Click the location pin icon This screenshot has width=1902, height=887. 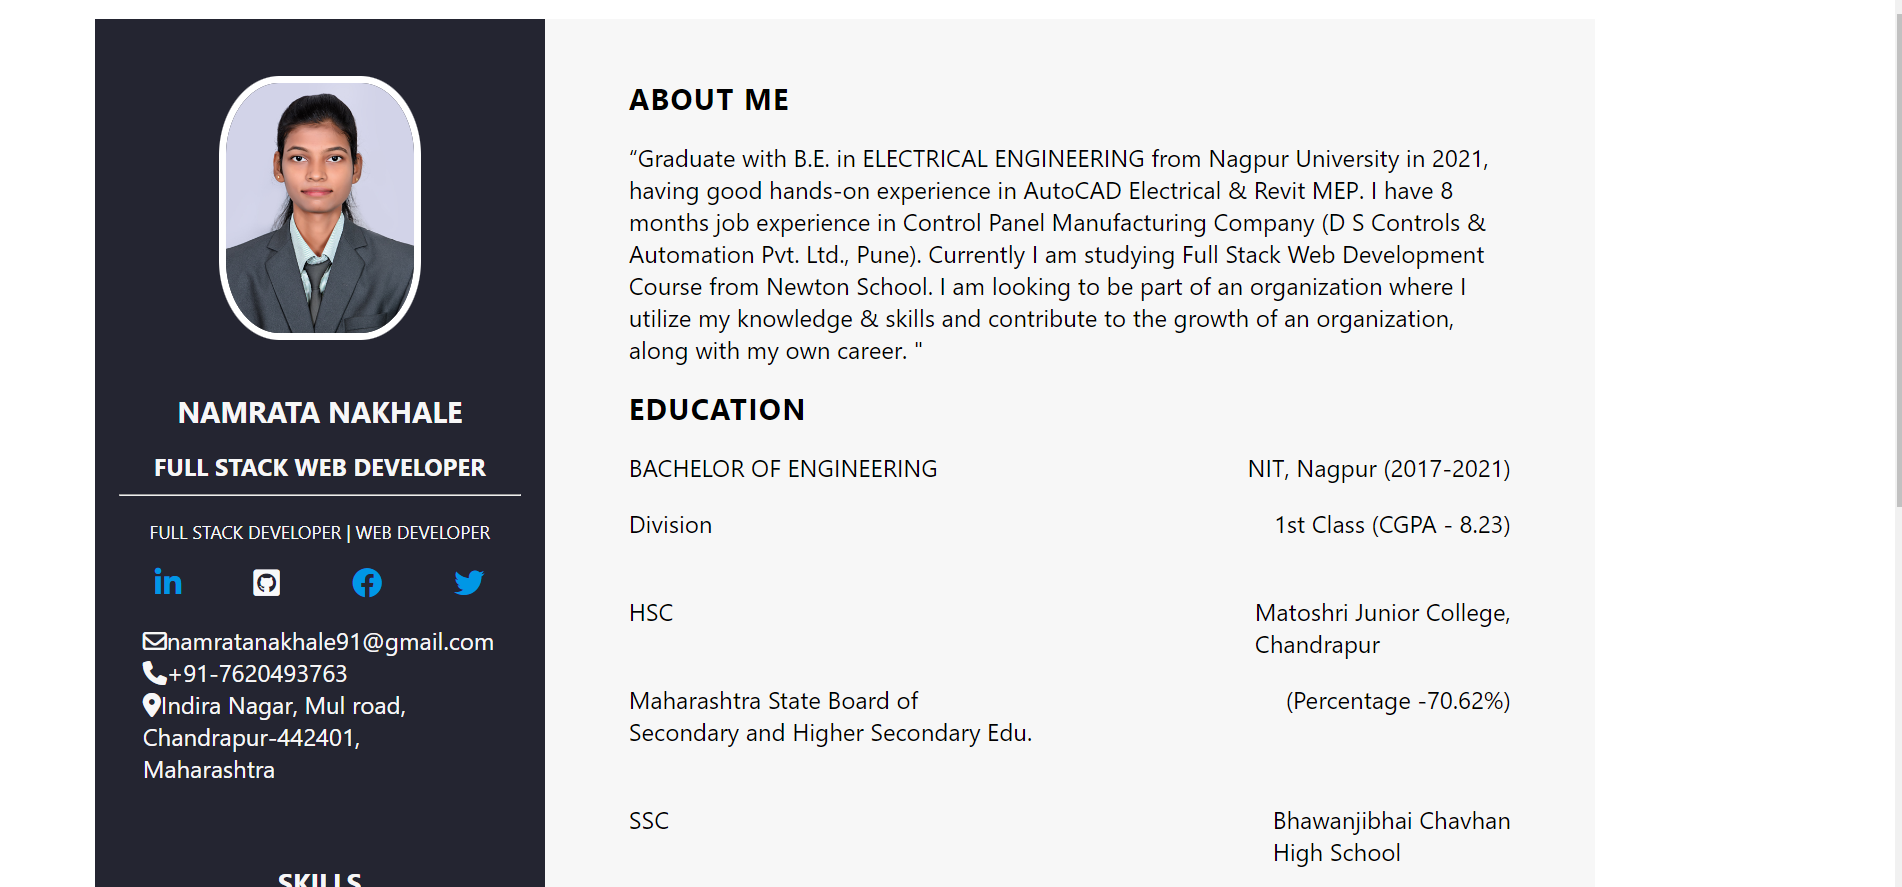pos(151,705)
